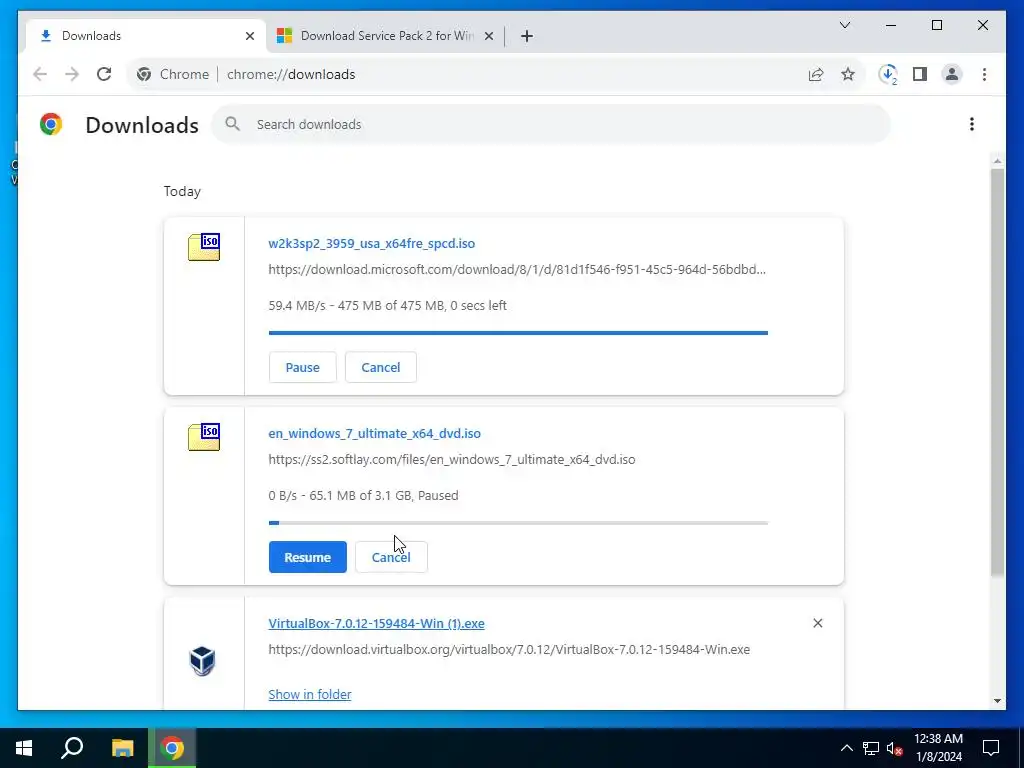The width and height of the screenshot is (1024, 768).
Task: Open File Explorer from taskbar
Action: click(122, 748)
